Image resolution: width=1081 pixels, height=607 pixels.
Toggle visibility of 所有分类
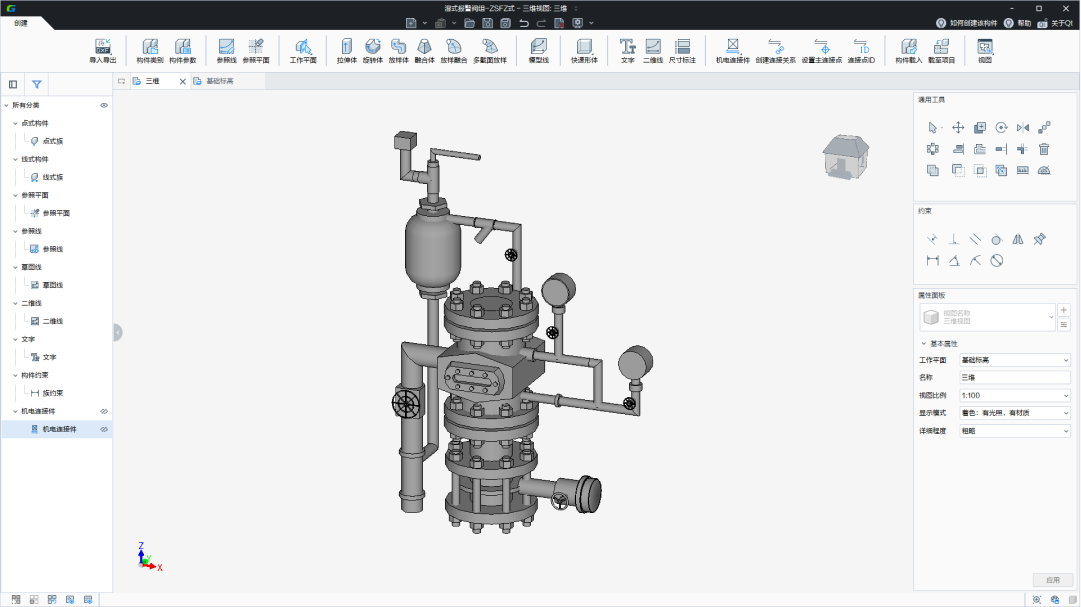104,105
